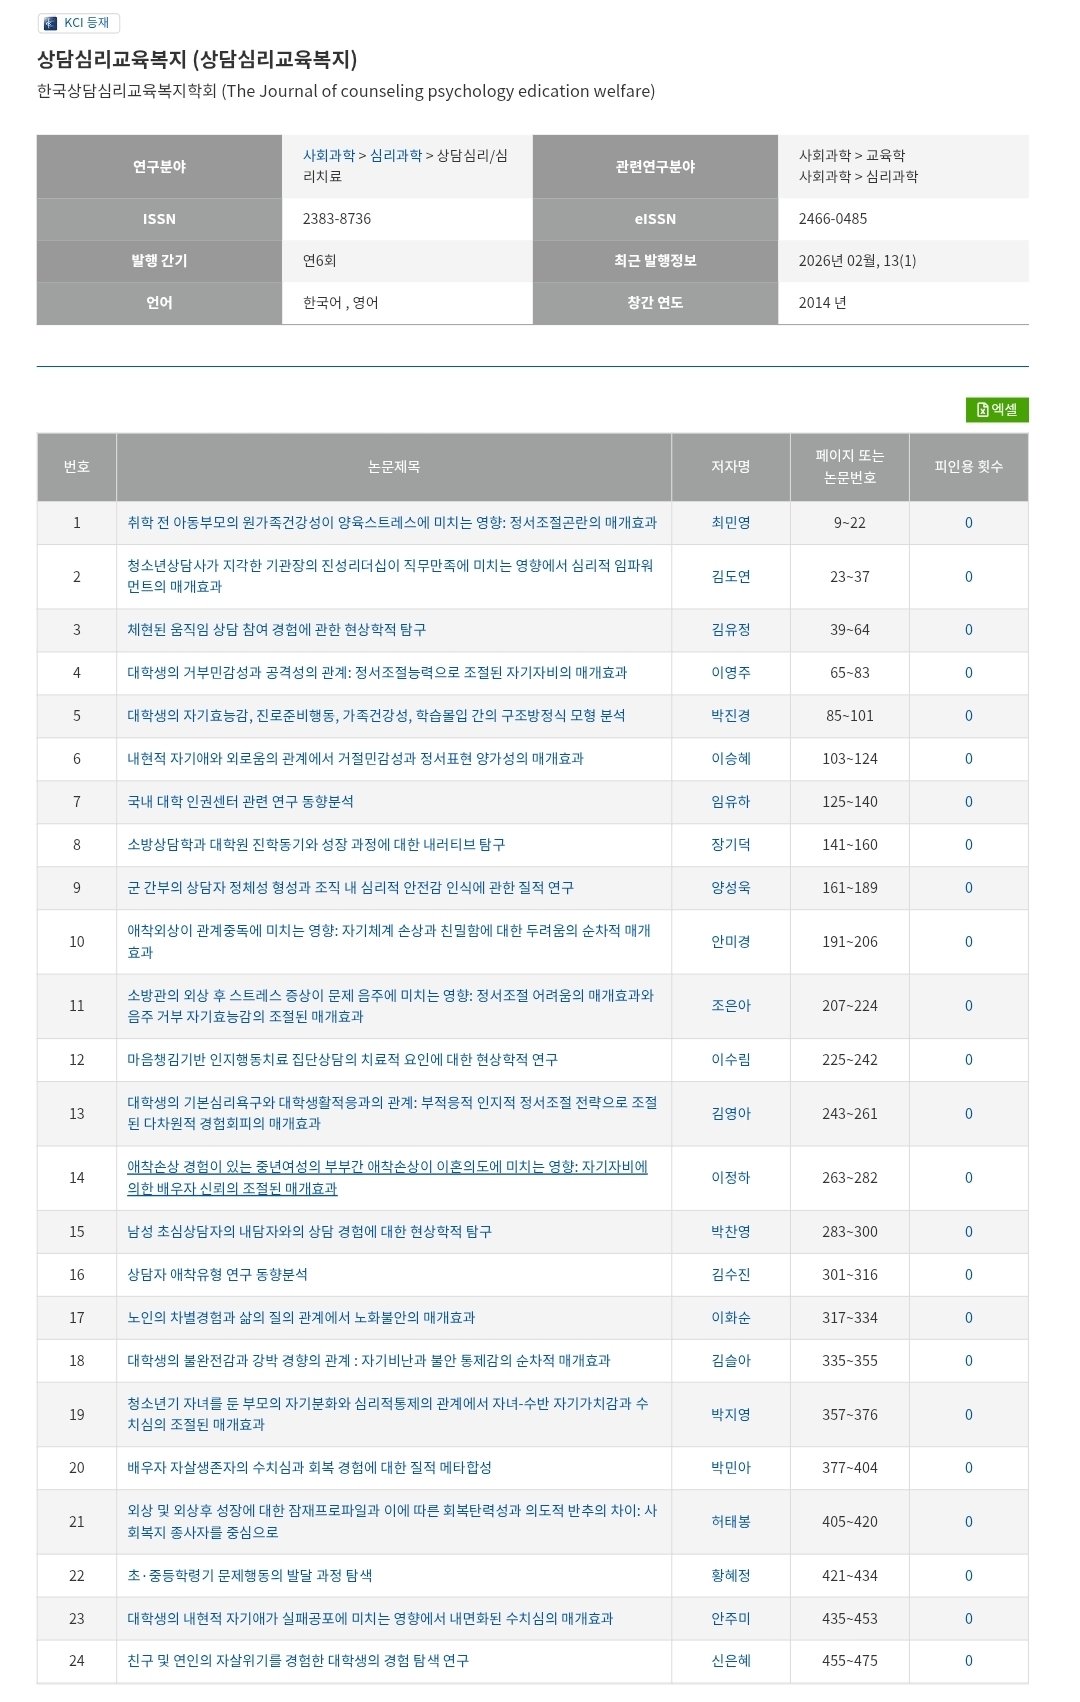Select author 황혜정 in row 22
This screenshot has height=1702, width=1080.
[x=730, y=1576]
